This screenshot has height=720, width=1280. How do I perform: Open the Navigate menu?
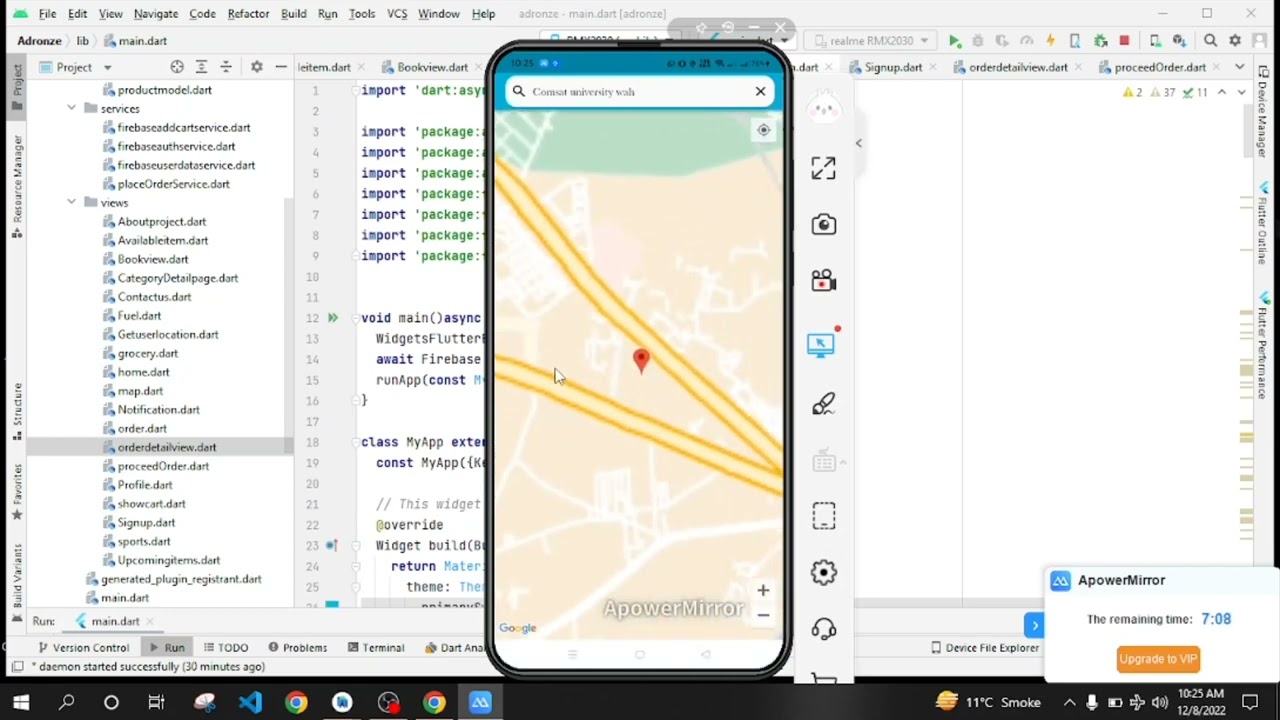[156, 14]
